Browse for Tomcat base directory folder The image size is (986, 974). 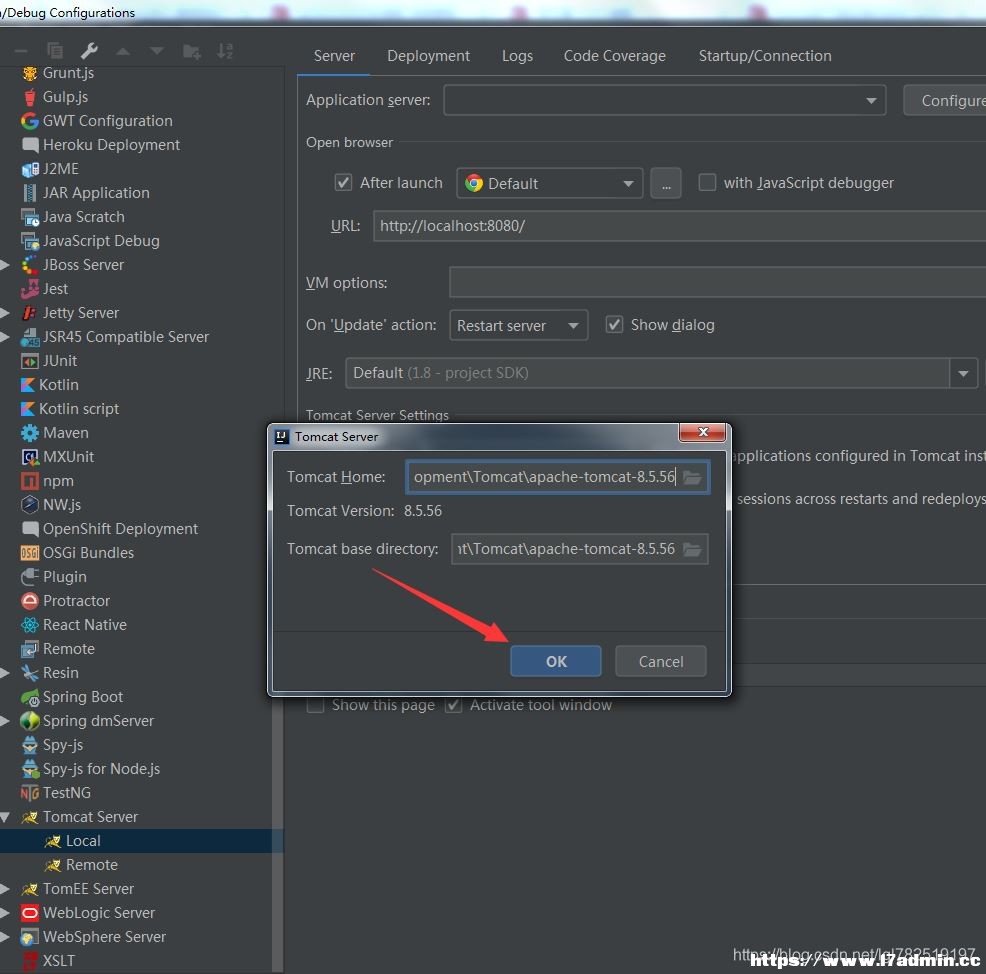point(692,550)
